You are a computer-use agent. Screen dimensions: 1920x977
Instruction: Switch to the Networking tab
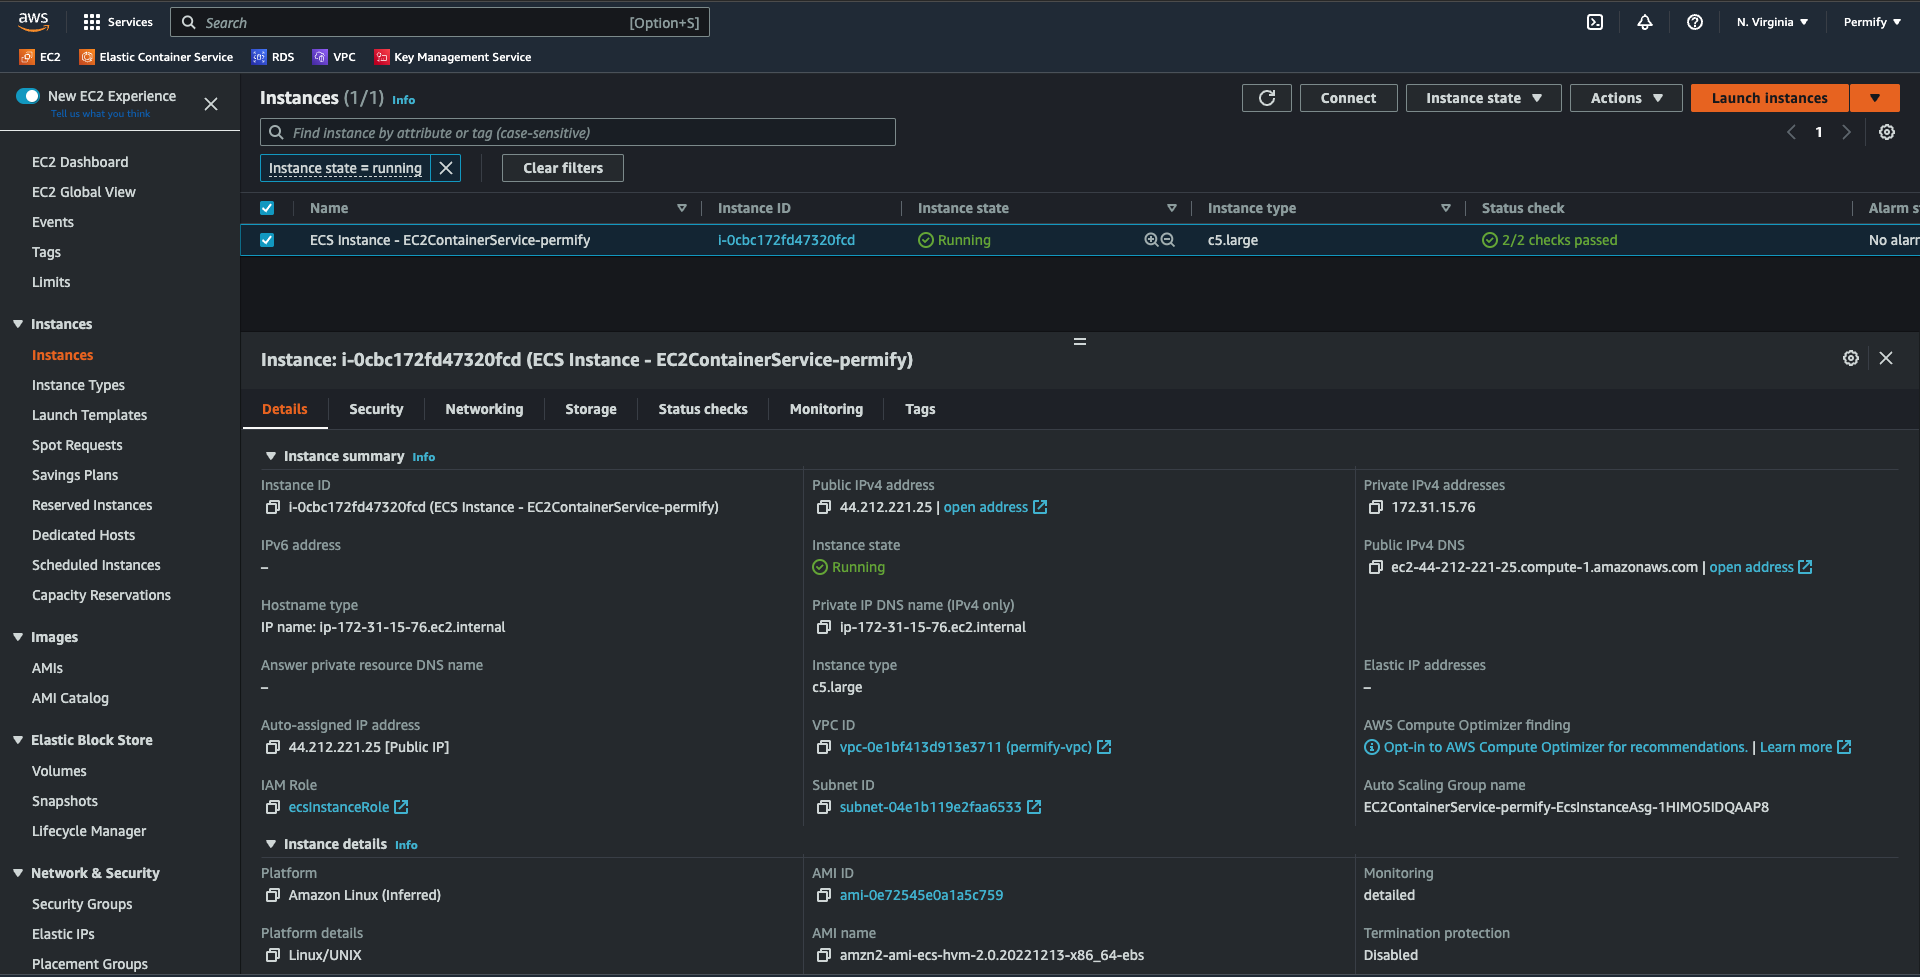(x=484, y=409)
